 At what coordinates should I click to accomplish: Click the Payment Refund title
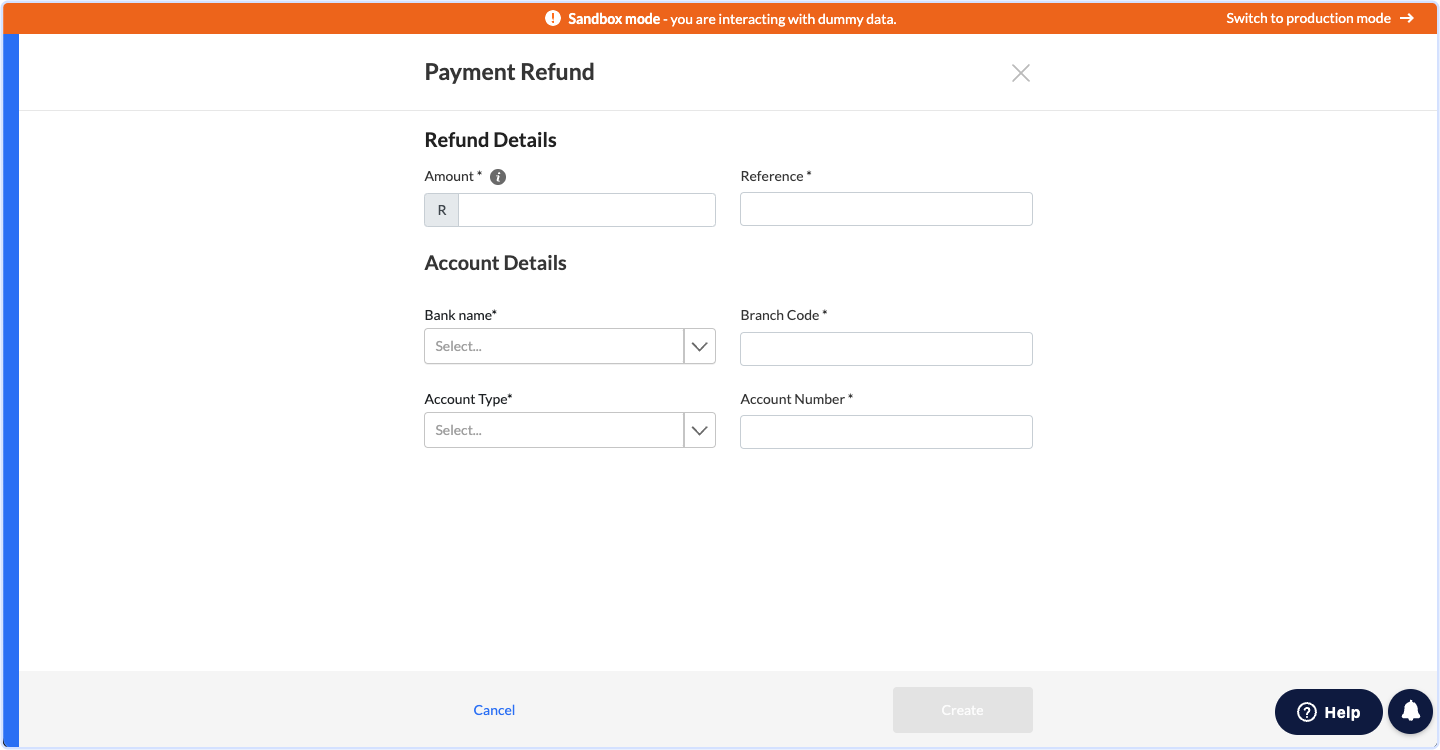pyautogui.click(x=509, y=72)
